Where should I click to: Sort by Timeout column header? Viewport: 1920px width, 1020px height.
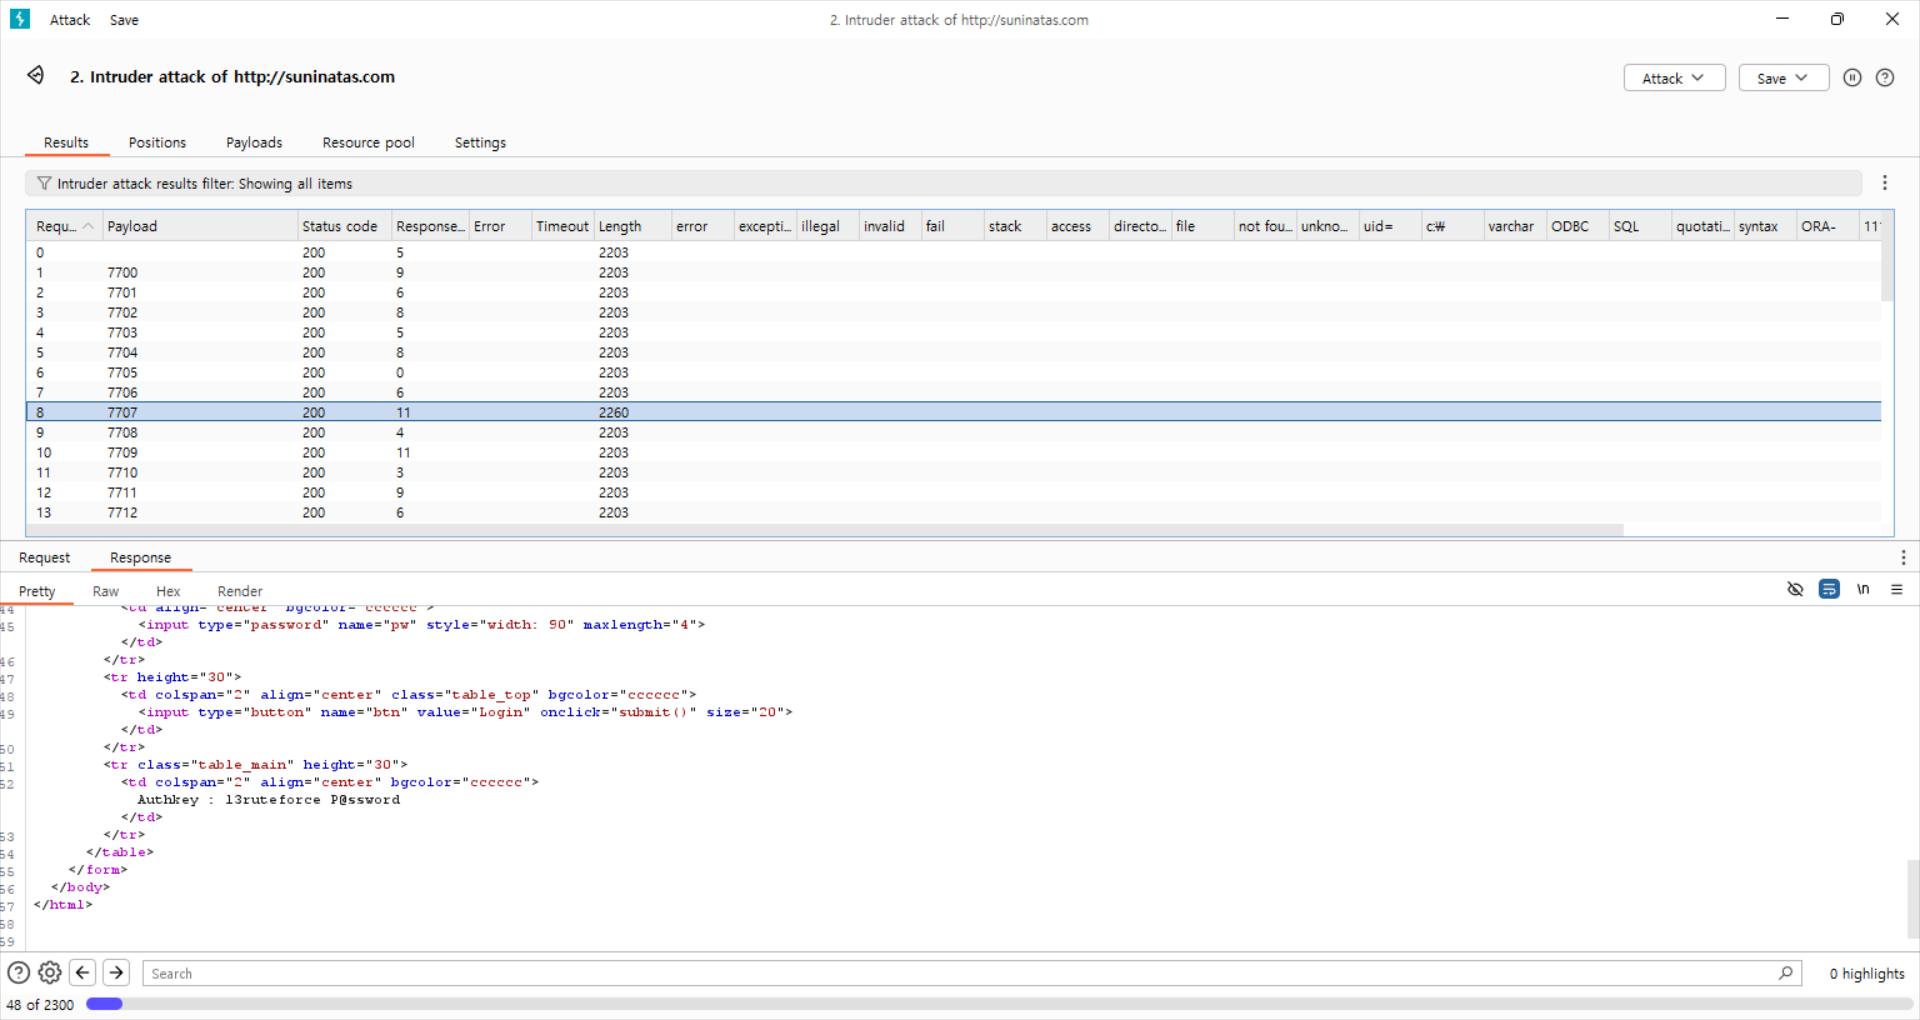(x=562, y=226)
